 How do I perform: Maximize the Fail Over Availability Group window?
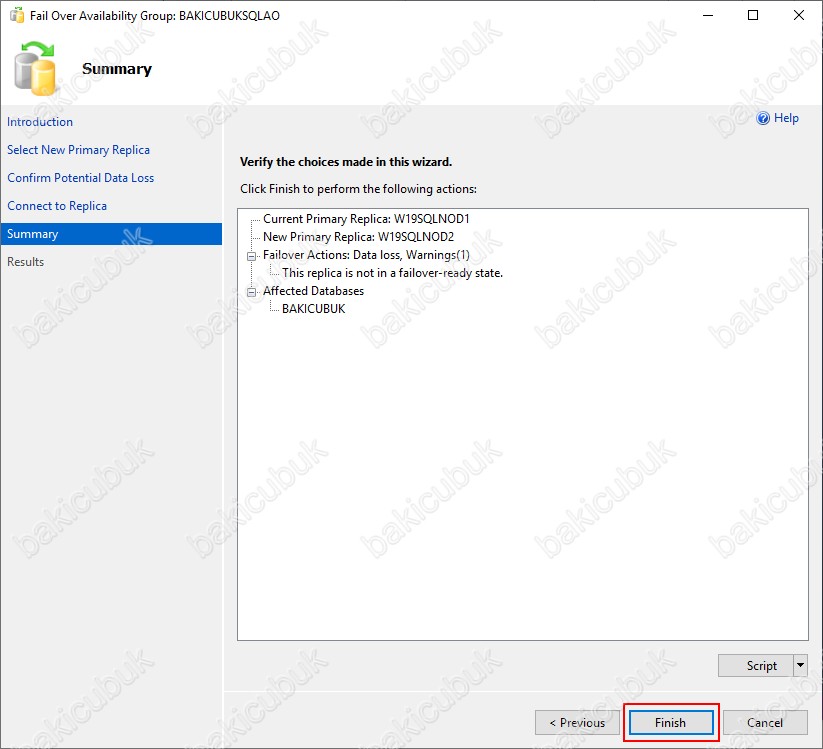click(x=753, y=15)
